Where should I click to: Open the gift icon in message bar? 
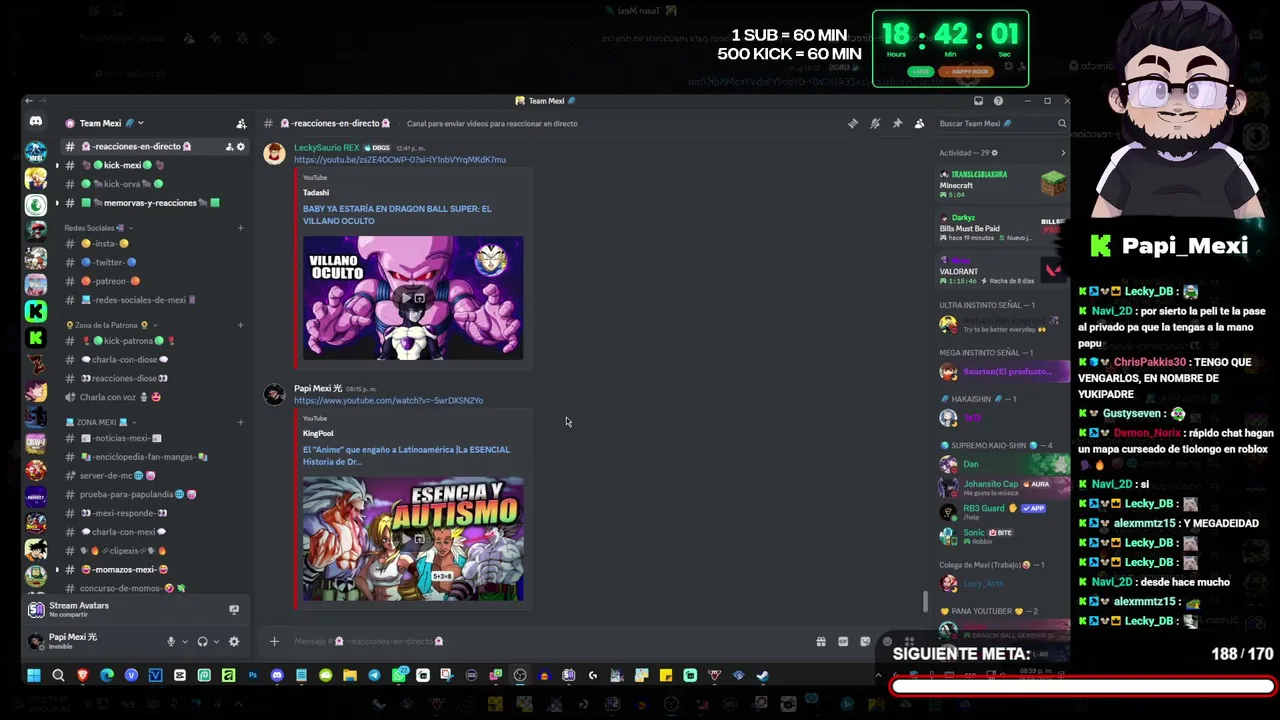pyautogui.click(x=821, y=641)
